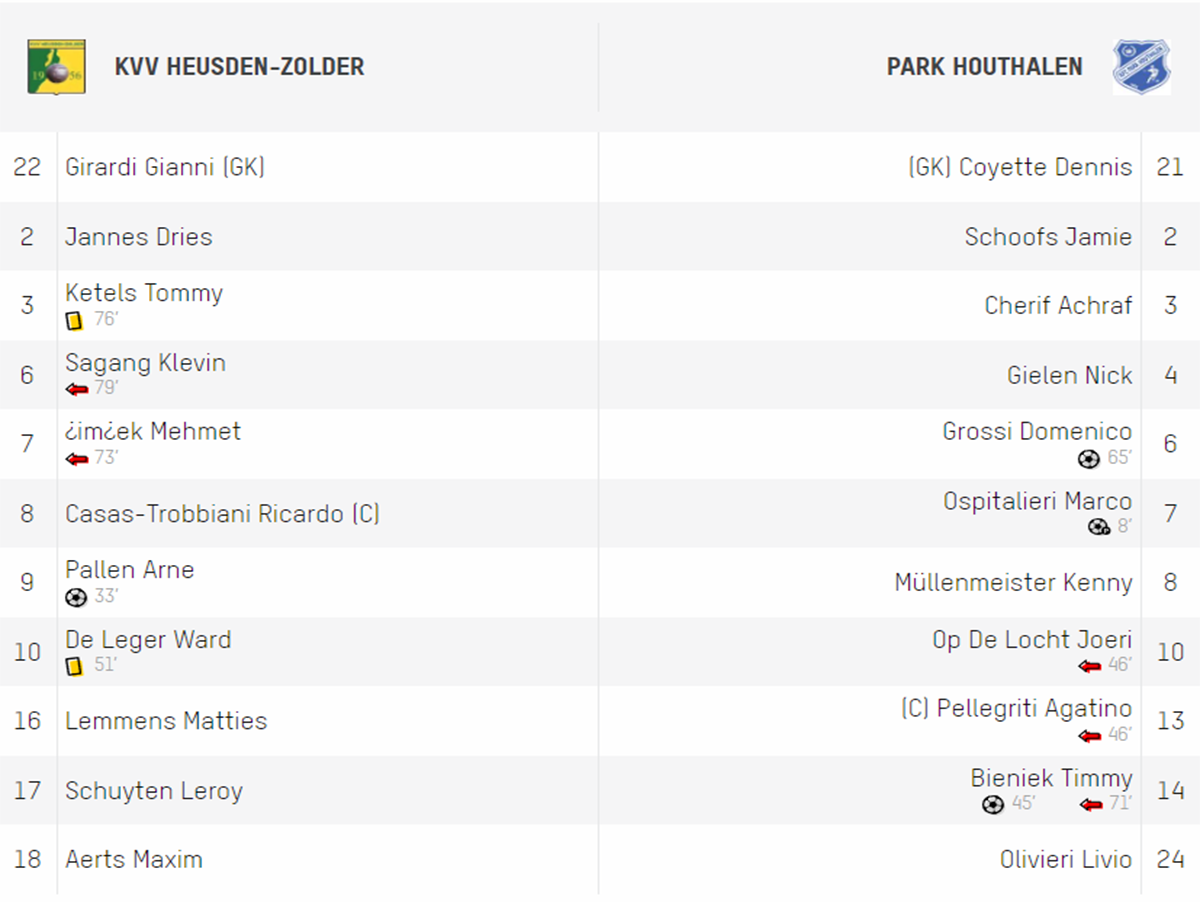Open captain Casas-Trobbiani Ricardo's profile

pyautogui.click(x=222, y=514)
